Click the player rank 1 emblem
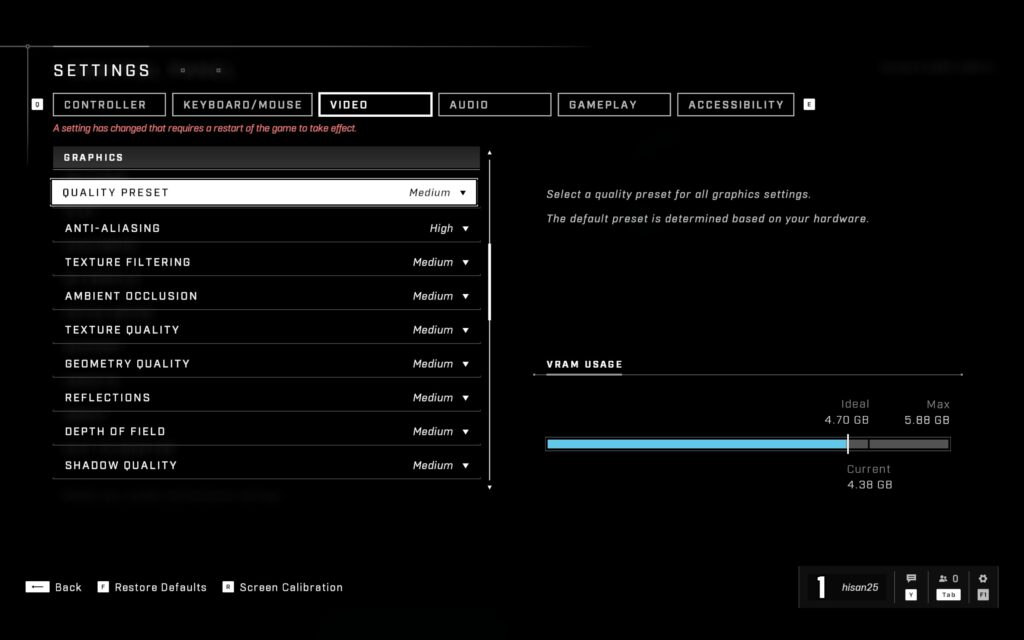Viewport: 1024px width, 640px height. (821, 588)
